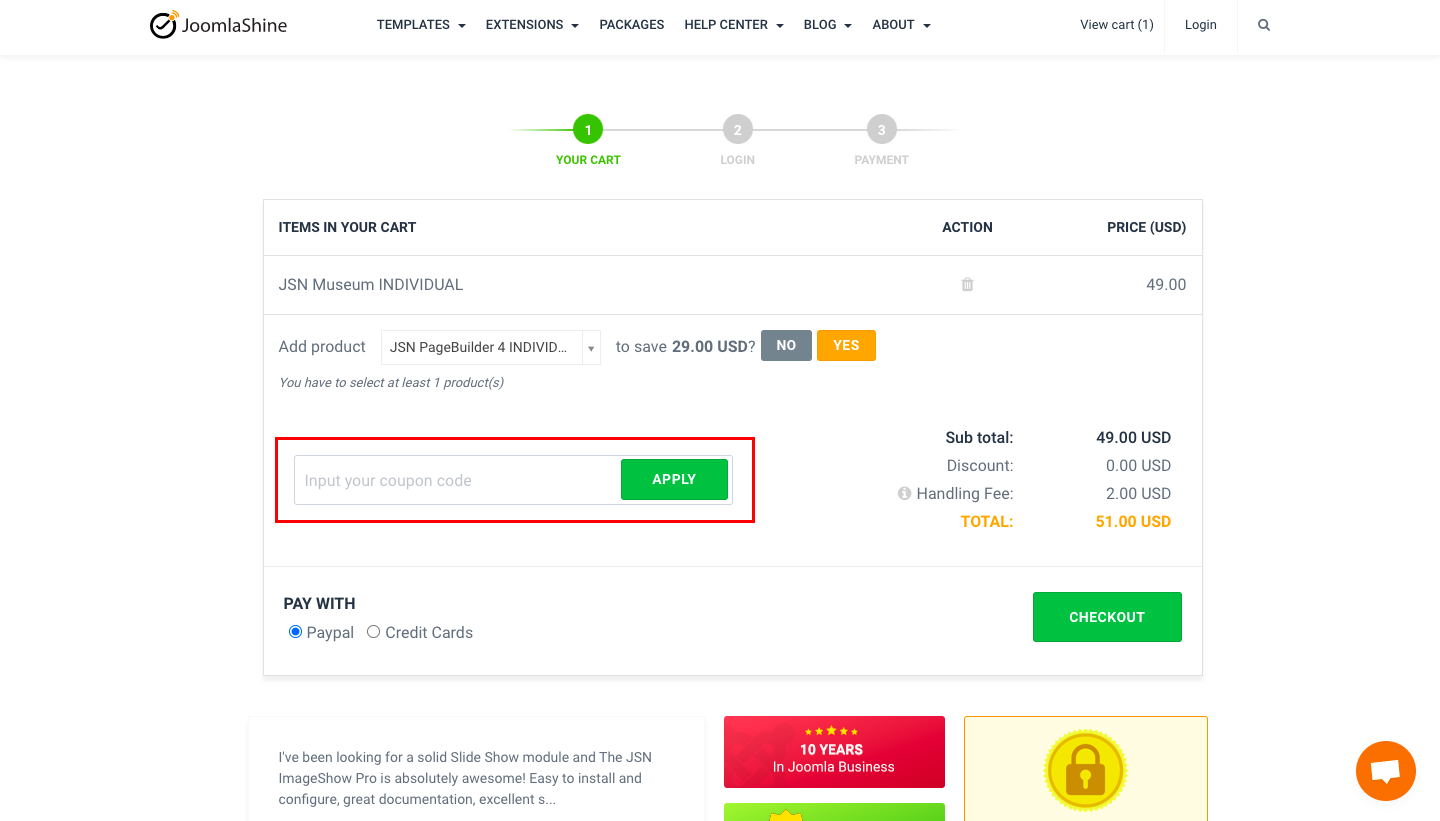The height and width of the screenshot is (821, 1440).
Task: Open the search magnifier icon
Action: tap(1264, 25)
